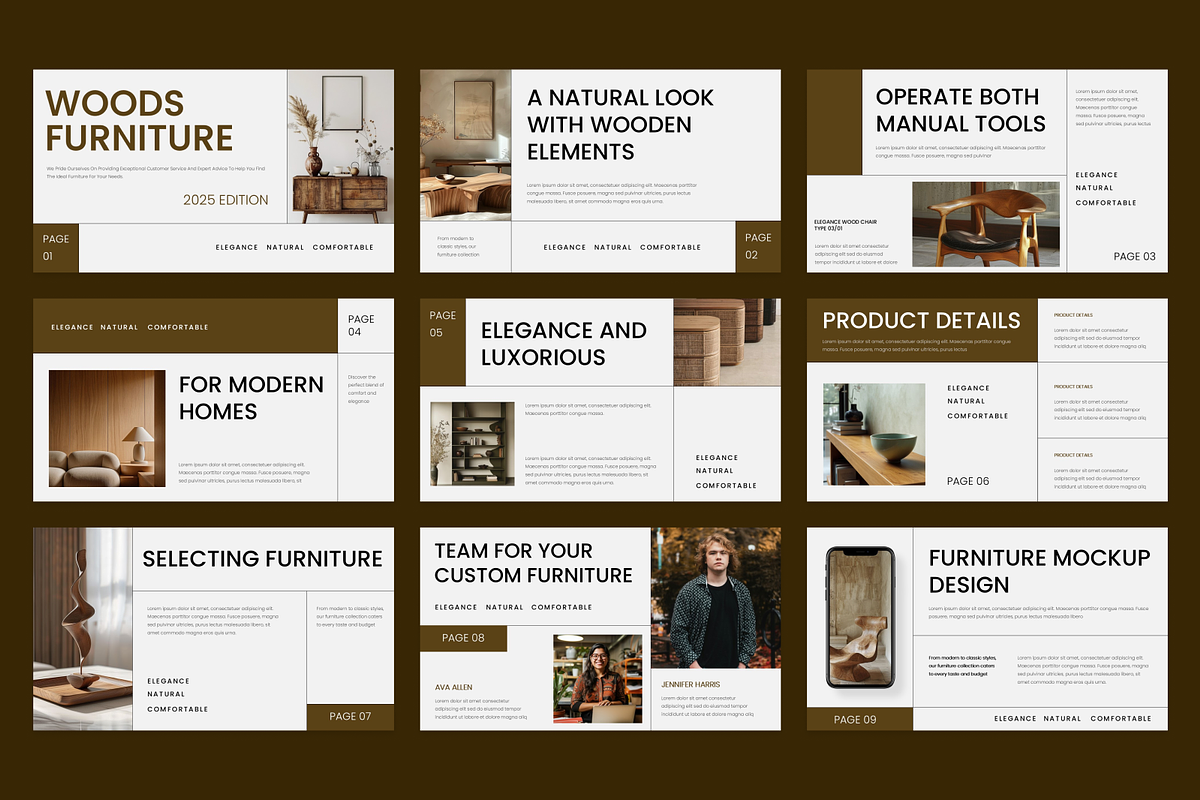Click the "JENNIFER HARRIS" name
Viewport: 1200px width, 800px height.
point(691,685)
